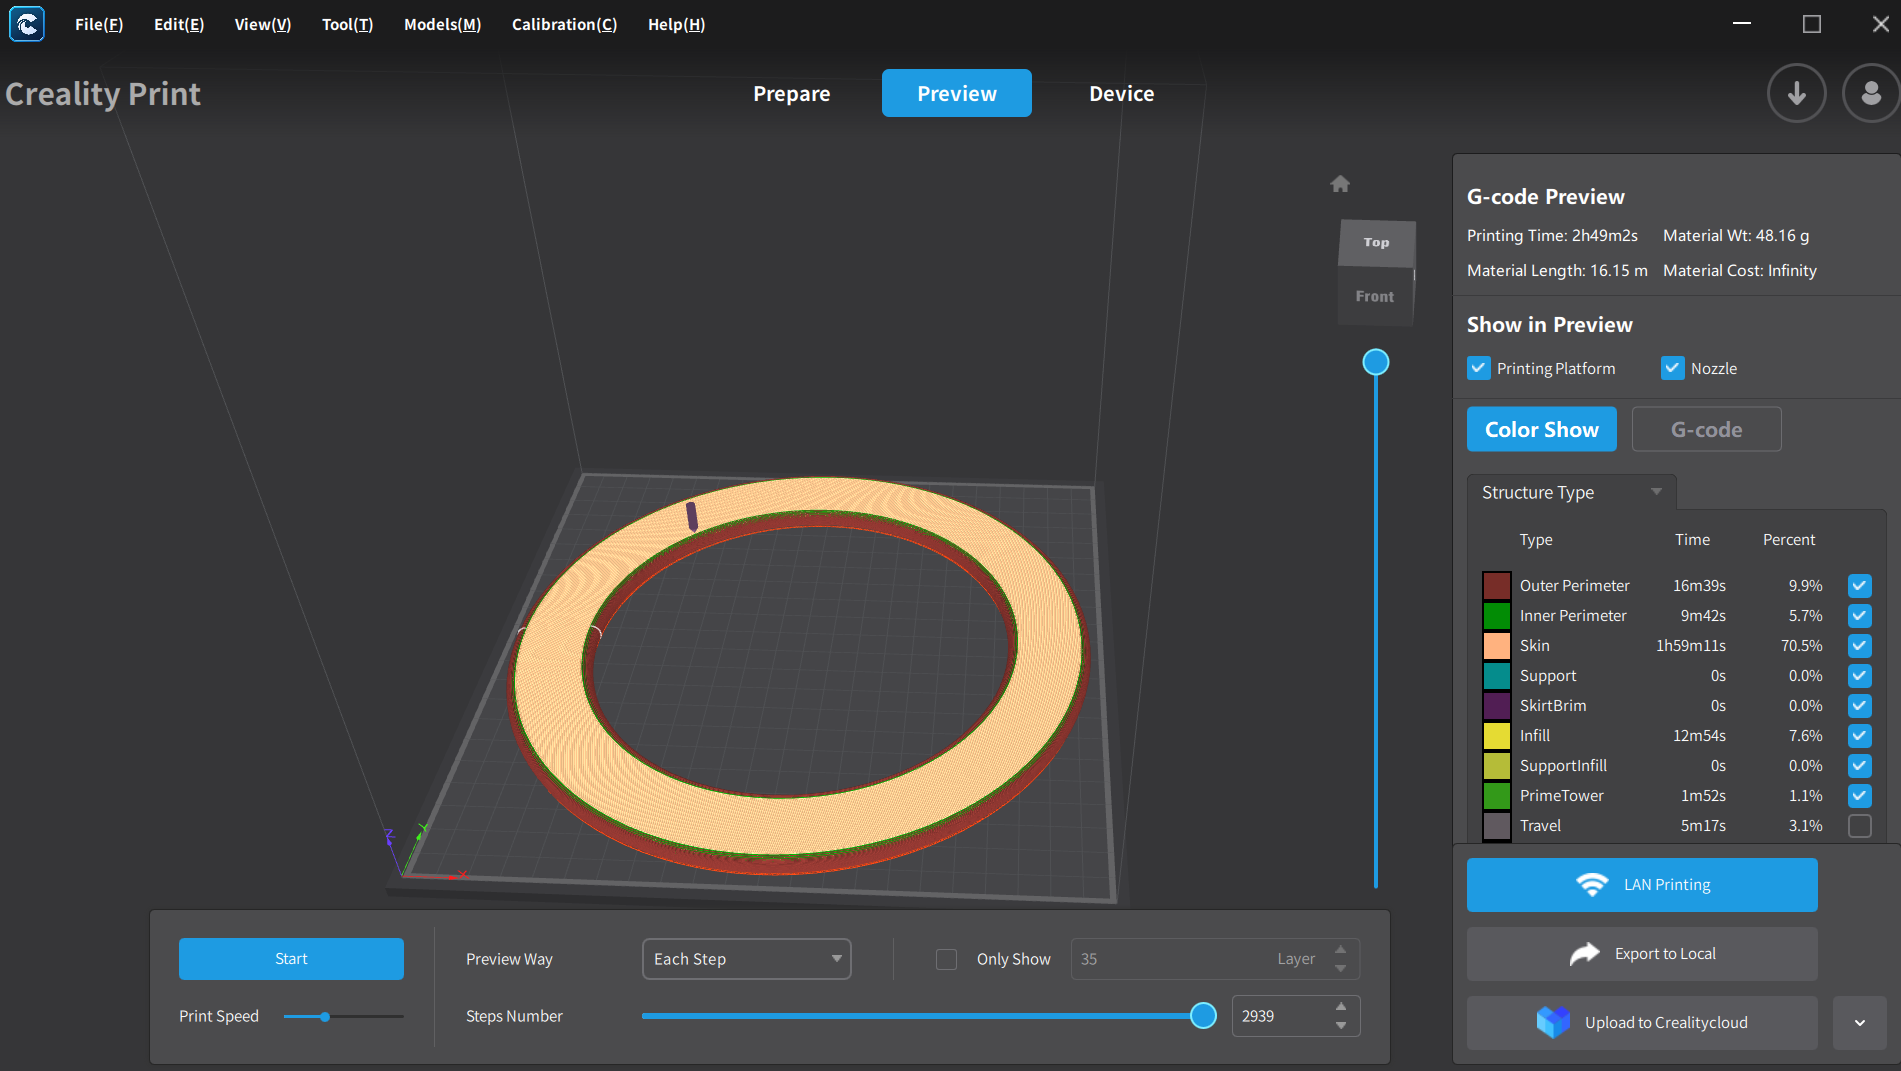Click the Support color swatch
The width and height of the screenshot is (1901, 1071).
click(x=1497, y=676)
